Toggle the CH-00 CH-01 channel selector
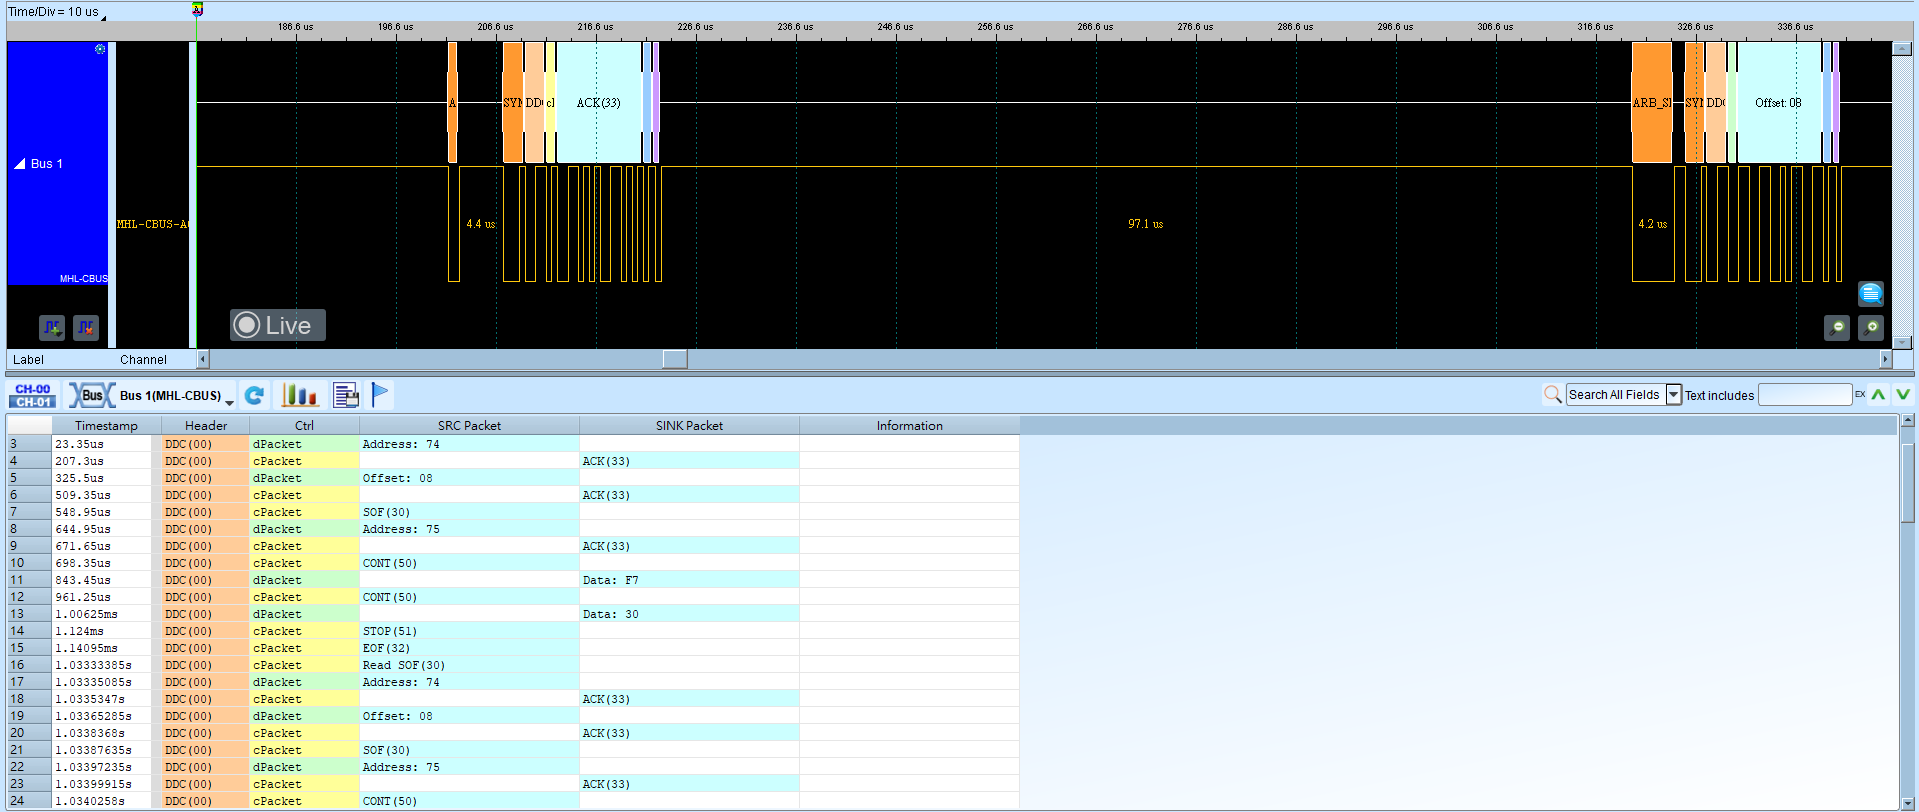 click(33, 395)
